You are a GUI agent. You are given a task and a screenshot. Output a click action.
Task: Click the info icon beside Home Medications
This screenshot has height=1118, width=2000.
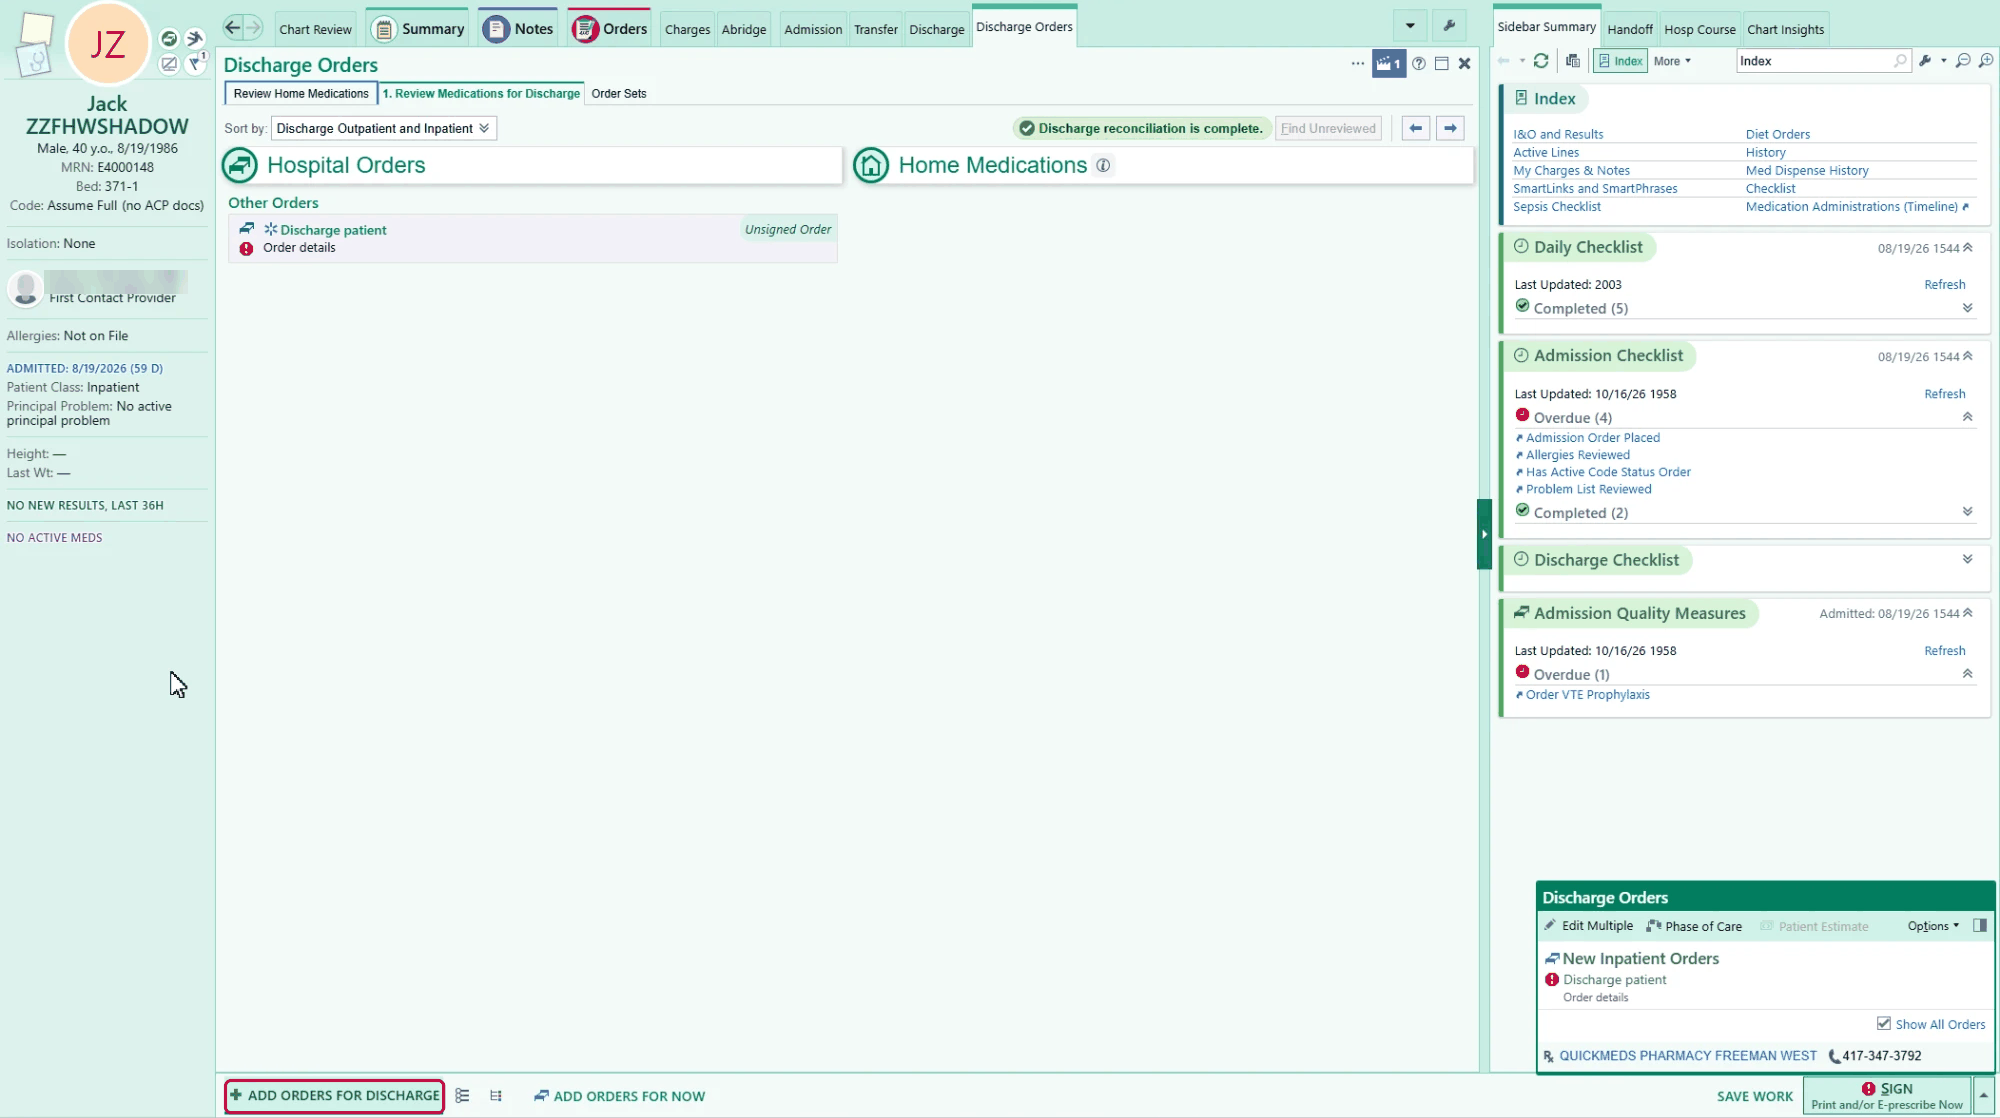pos(1103,165)
